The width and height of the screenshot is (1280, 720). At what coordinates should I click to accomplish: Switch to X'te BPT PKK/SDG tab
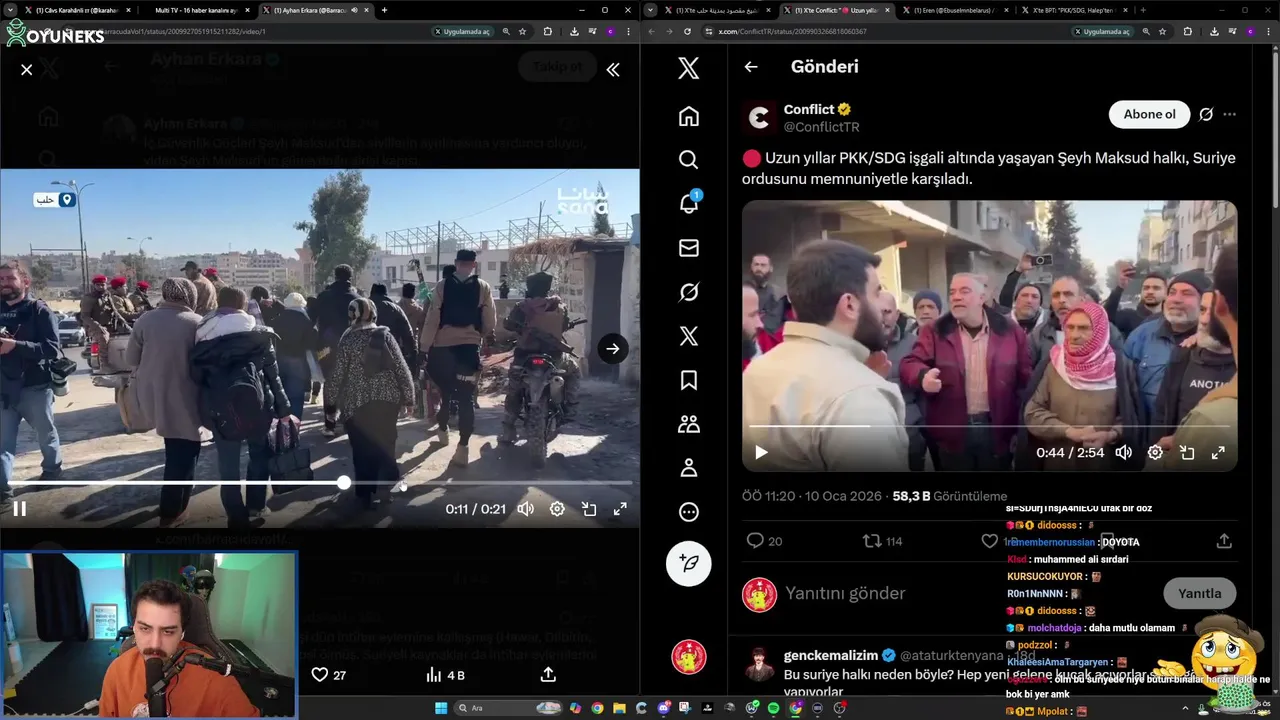pyautogui.click(x=1074, y=10)
